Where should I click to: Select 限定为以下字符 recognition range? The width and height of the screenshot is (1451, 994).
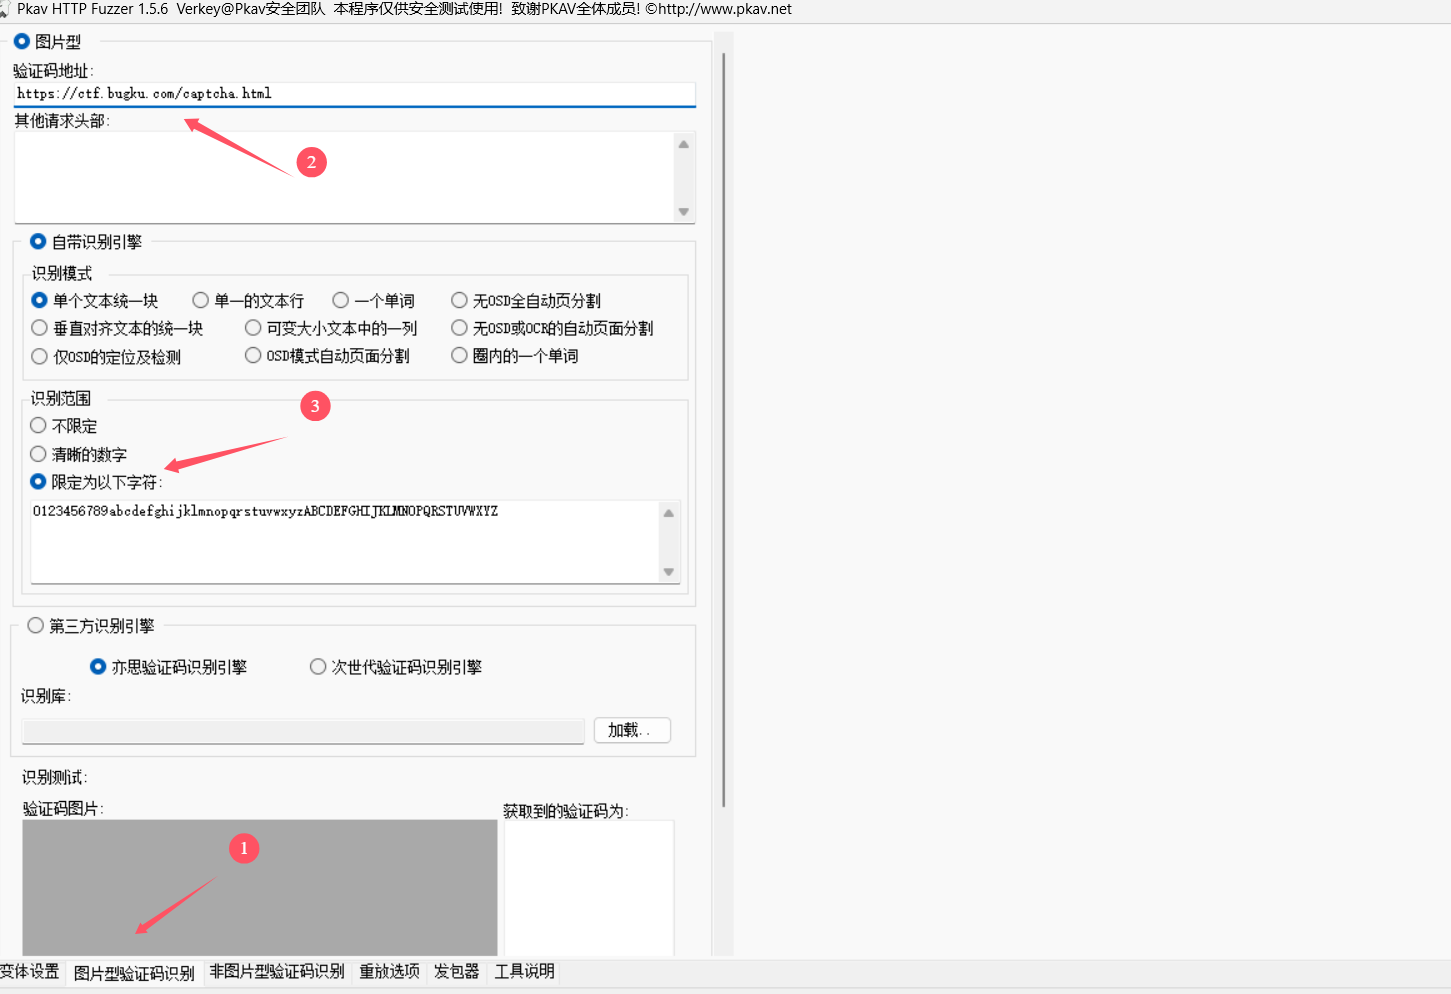tap(39, 482)
